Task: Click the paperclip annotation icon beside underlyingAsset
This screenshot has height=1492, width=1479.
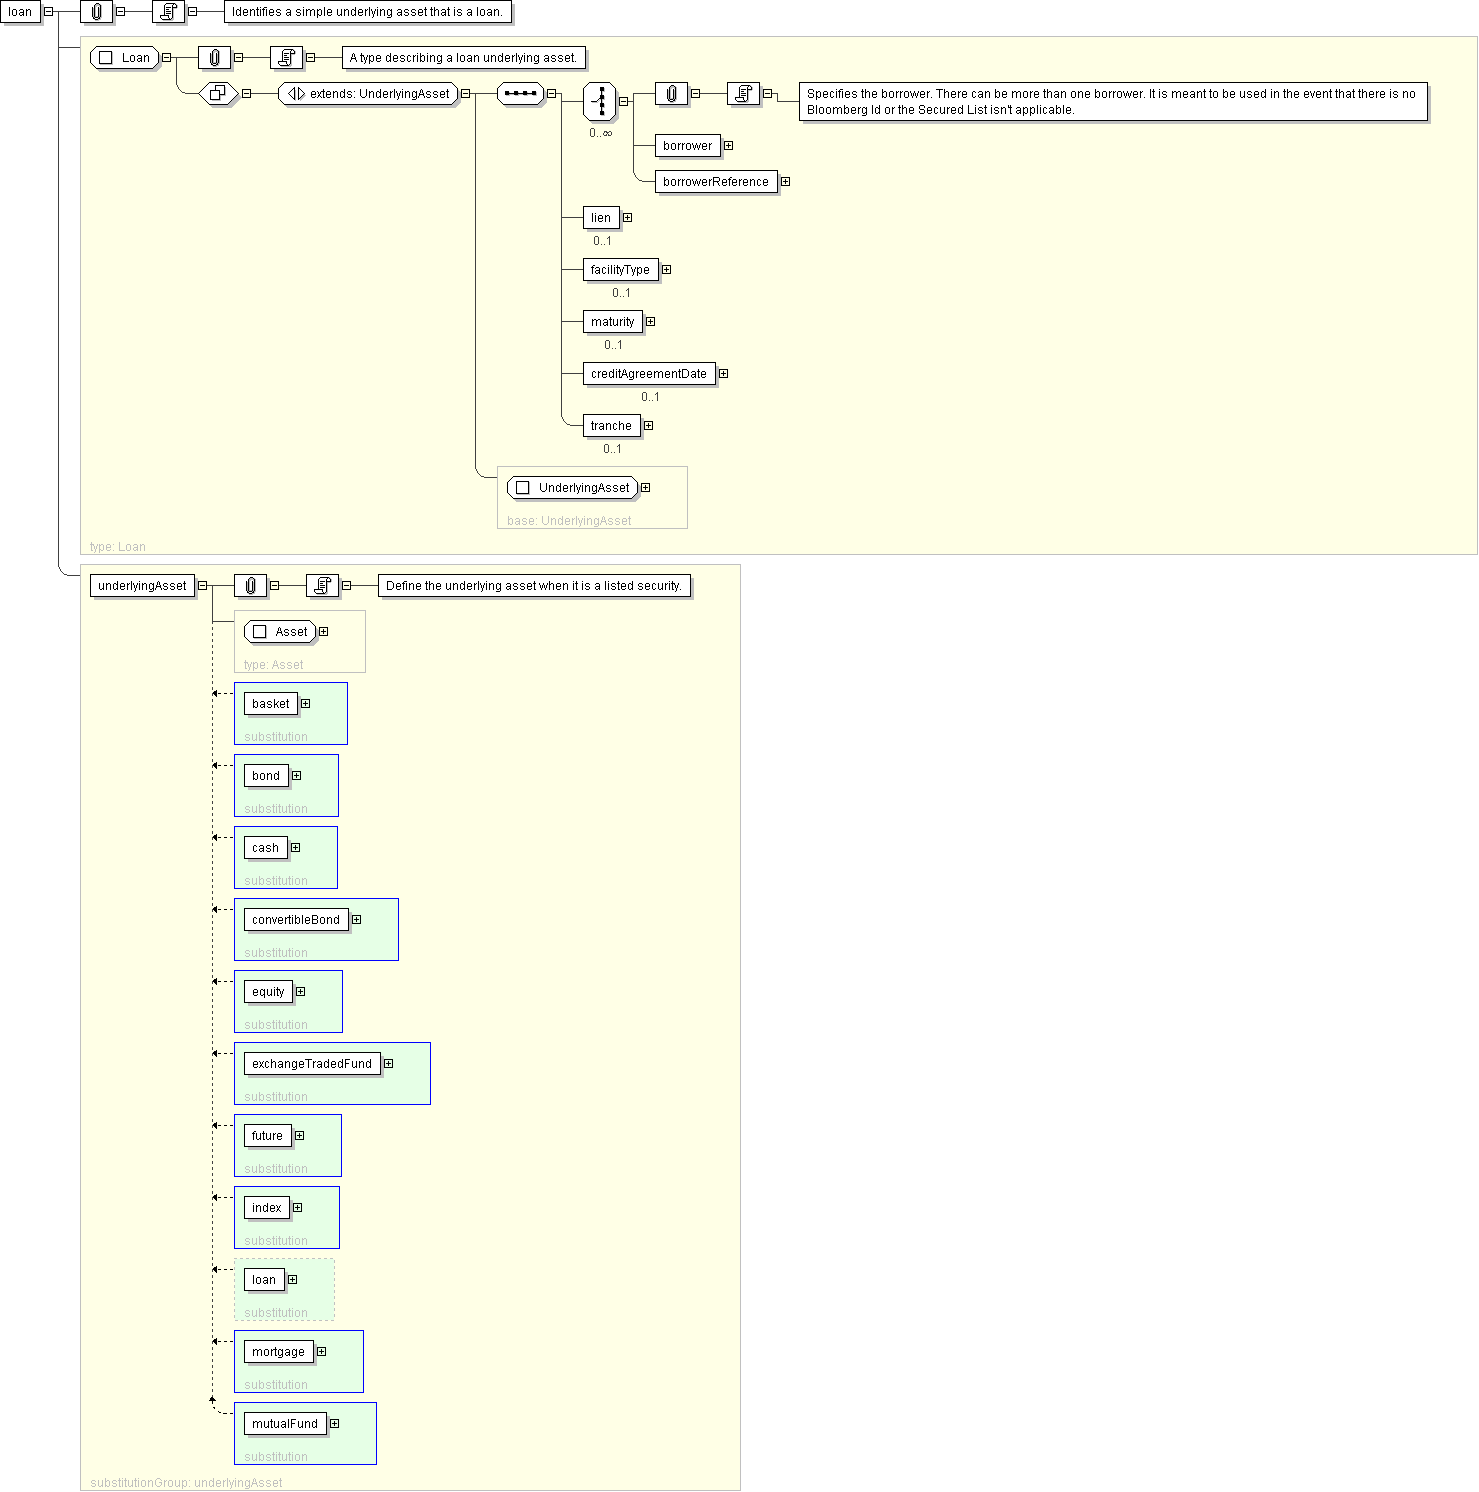Action: [x=250, y=586]
